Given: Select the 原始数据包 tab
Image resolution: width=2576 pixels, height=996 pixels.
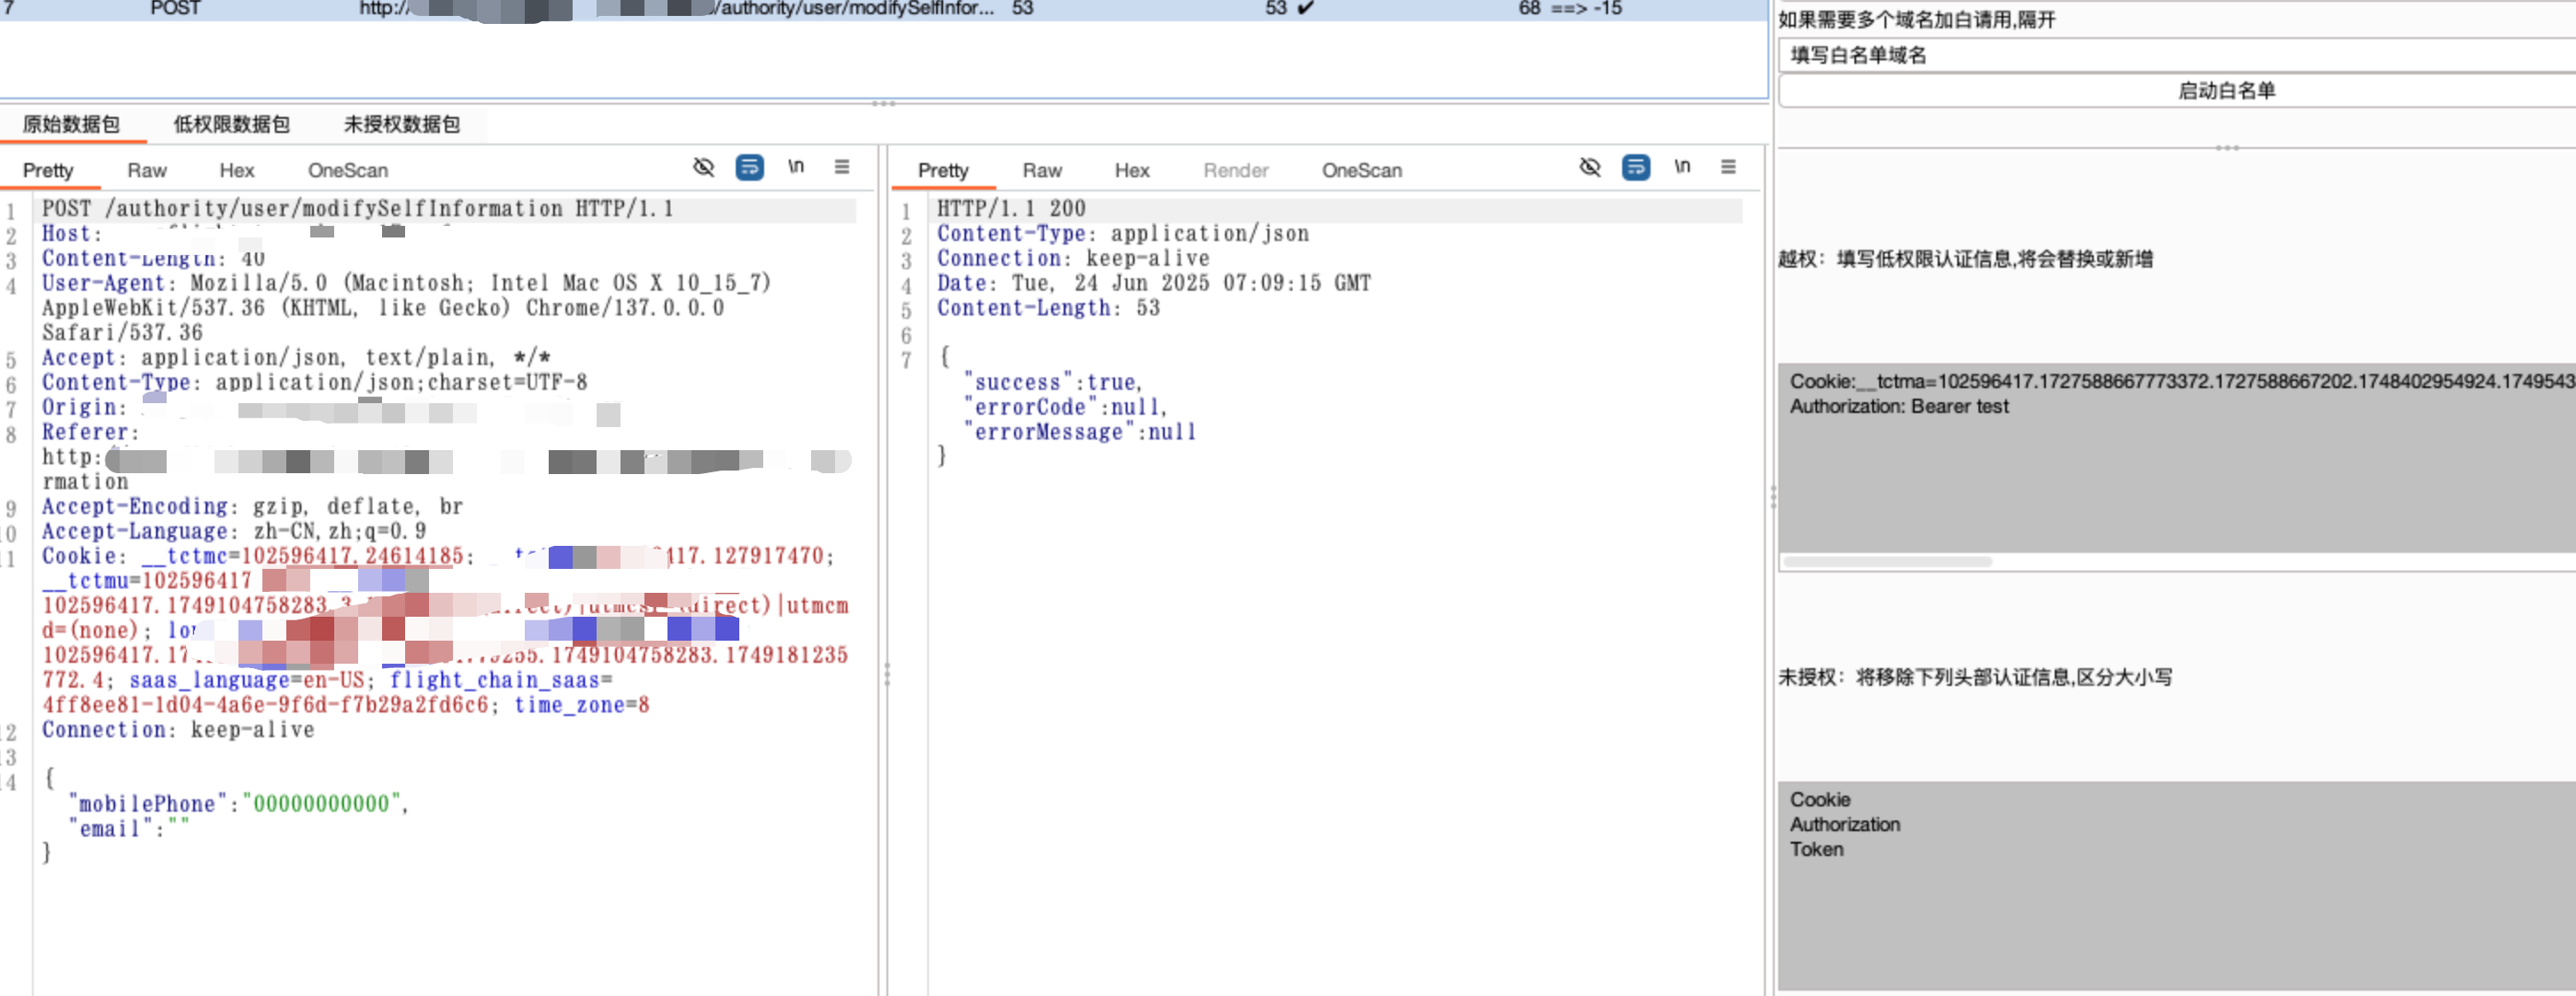Looking at the screenshot, I should tap(71, 124).
